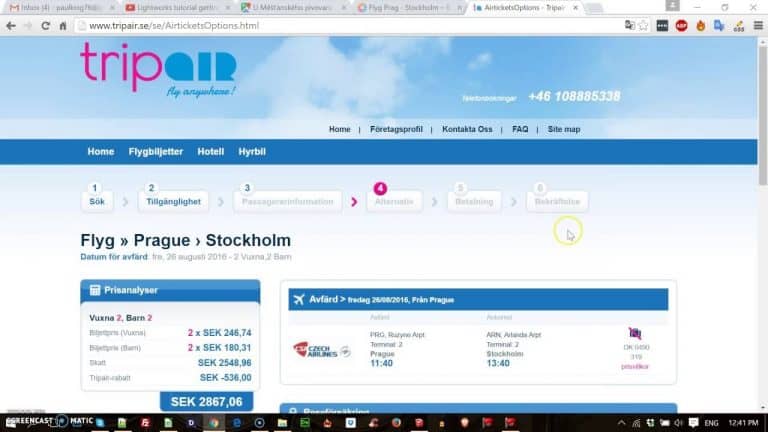Click the Skatt SEK 2548,96 value
The image size is (768, 432).
(x=224, y=363)
